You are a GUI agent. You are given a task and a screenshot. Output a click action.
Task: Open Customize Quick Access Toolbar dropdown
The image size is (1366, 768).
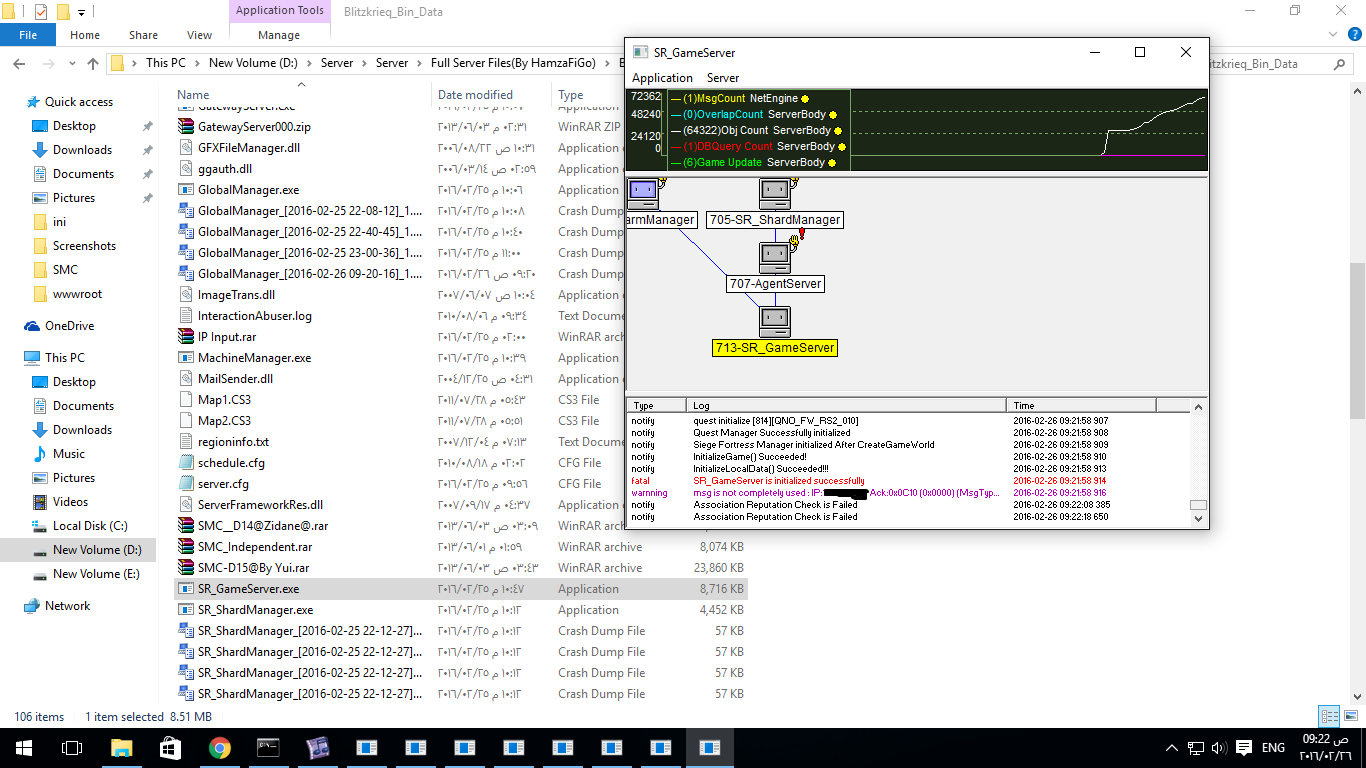click(x=82, y=12)
